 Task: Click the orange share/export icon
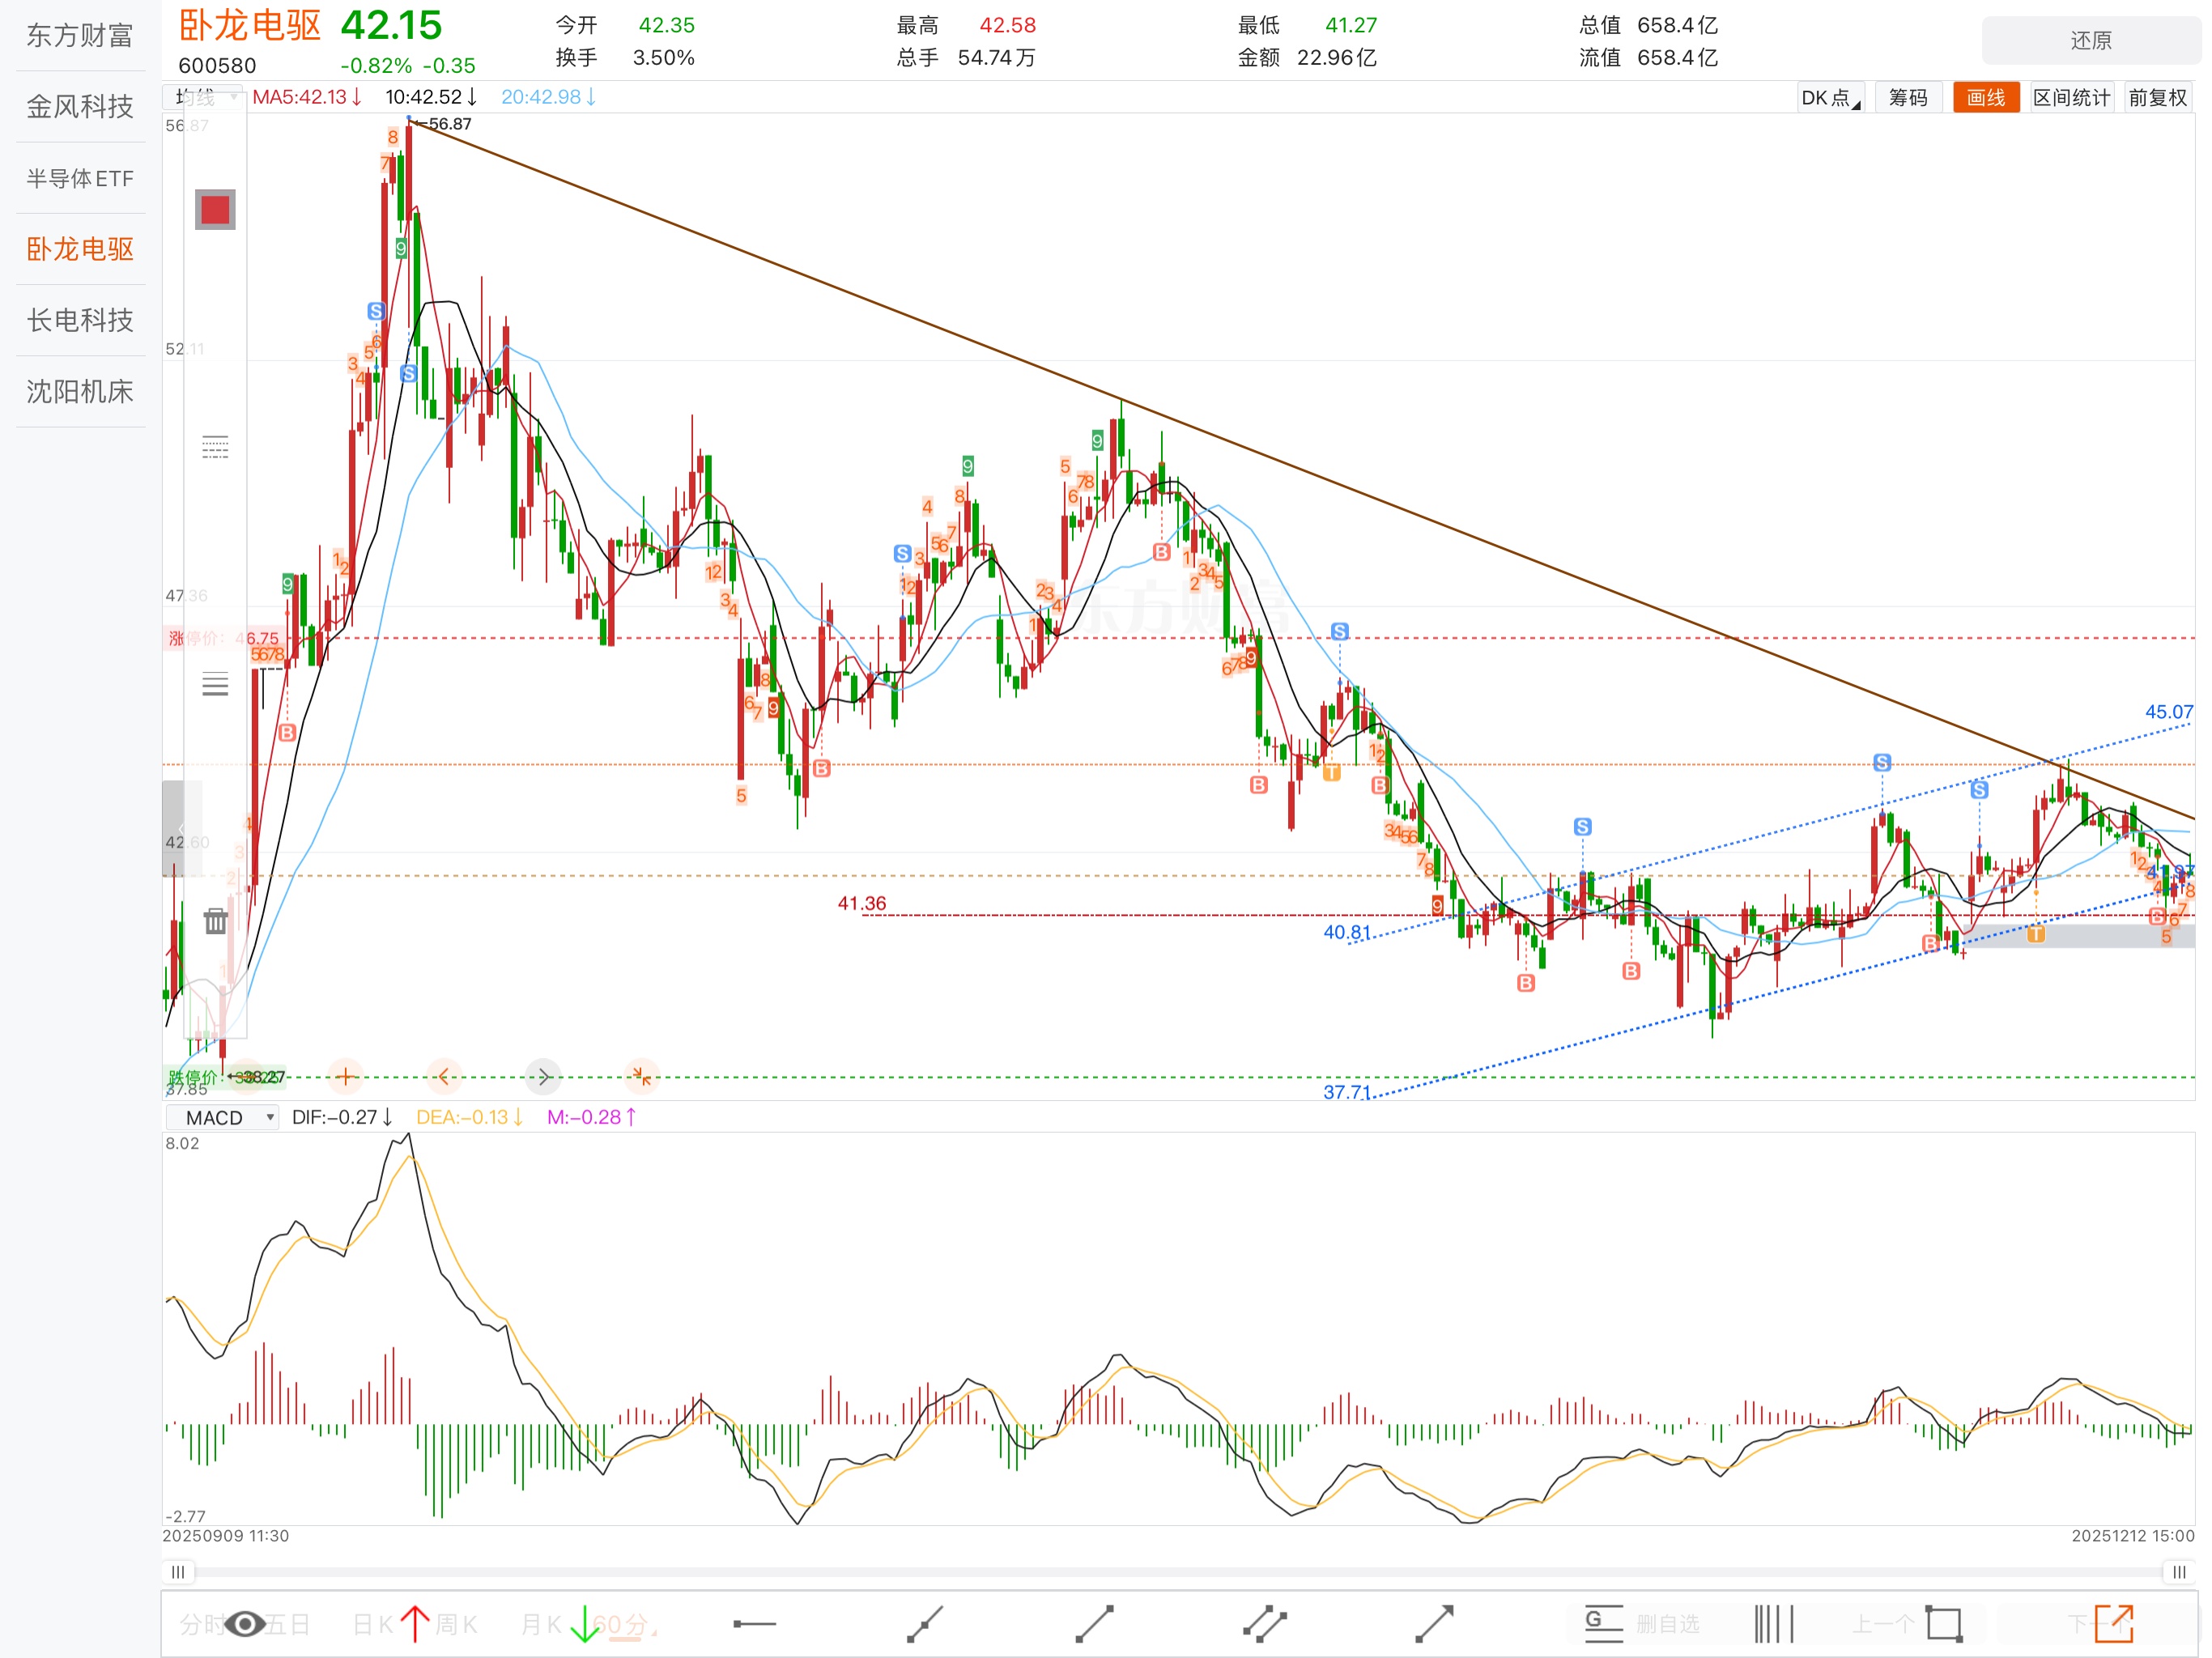coord(2113,1623)
